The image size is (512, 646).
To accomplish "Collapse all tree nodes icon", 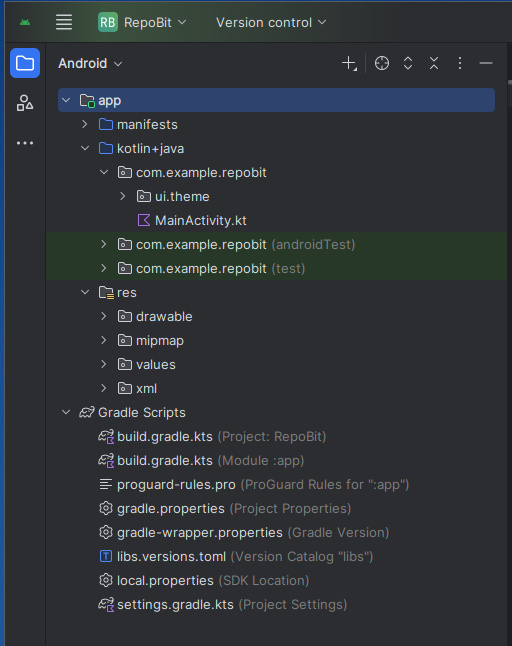I will pyautogui.click(x=434, y=63).
